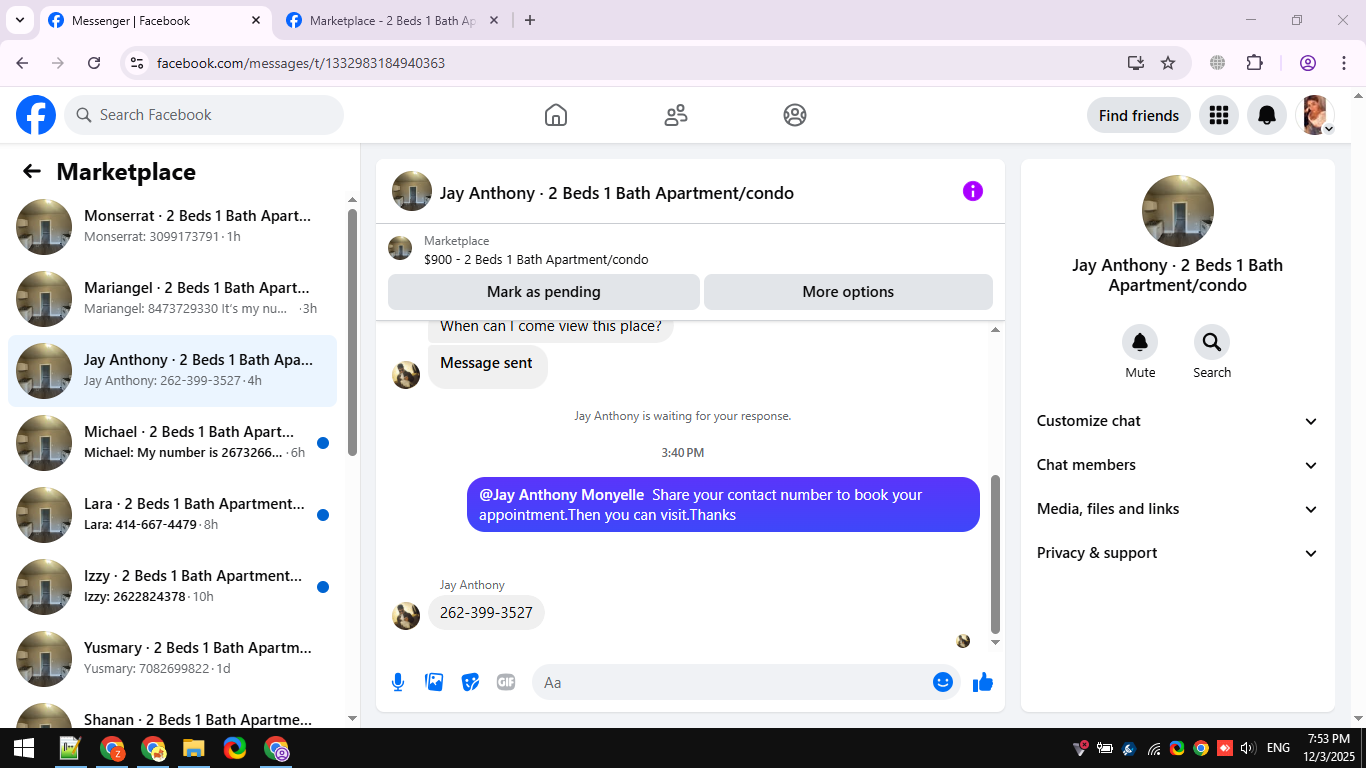This screenshot has height=768, width=1366.
Task: Open the large Jay Anthony listing thumbnail
Action: point(1178,211)
